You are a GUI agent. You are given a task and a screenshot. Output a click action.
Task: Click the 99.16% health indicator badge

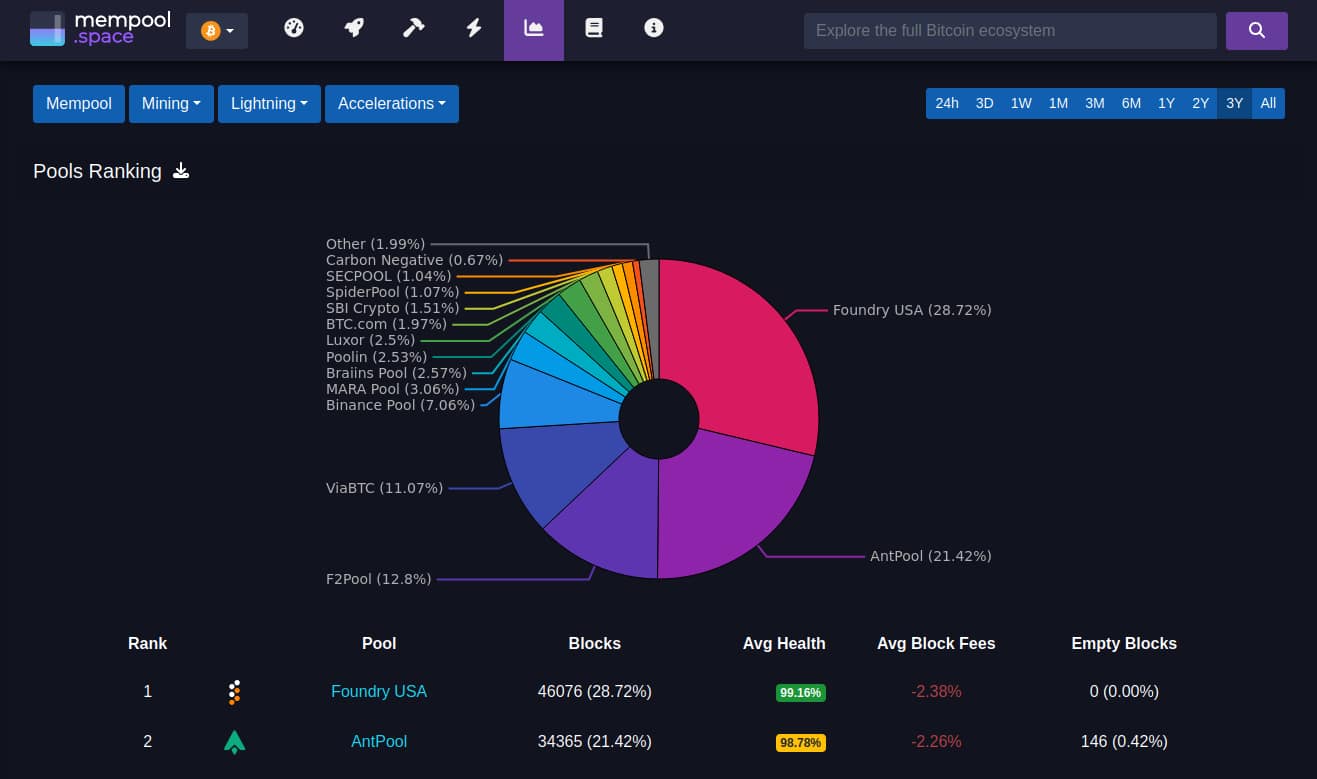coord(800,692)
